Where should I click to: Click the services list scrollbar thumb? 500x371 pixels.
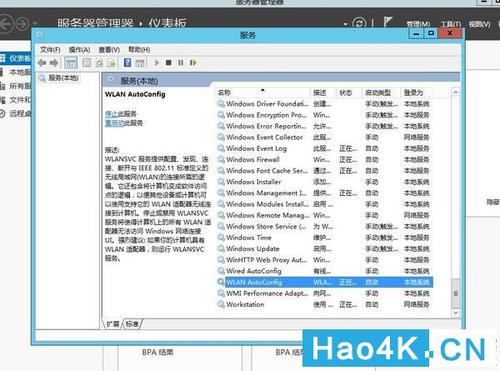click(455, 293)
